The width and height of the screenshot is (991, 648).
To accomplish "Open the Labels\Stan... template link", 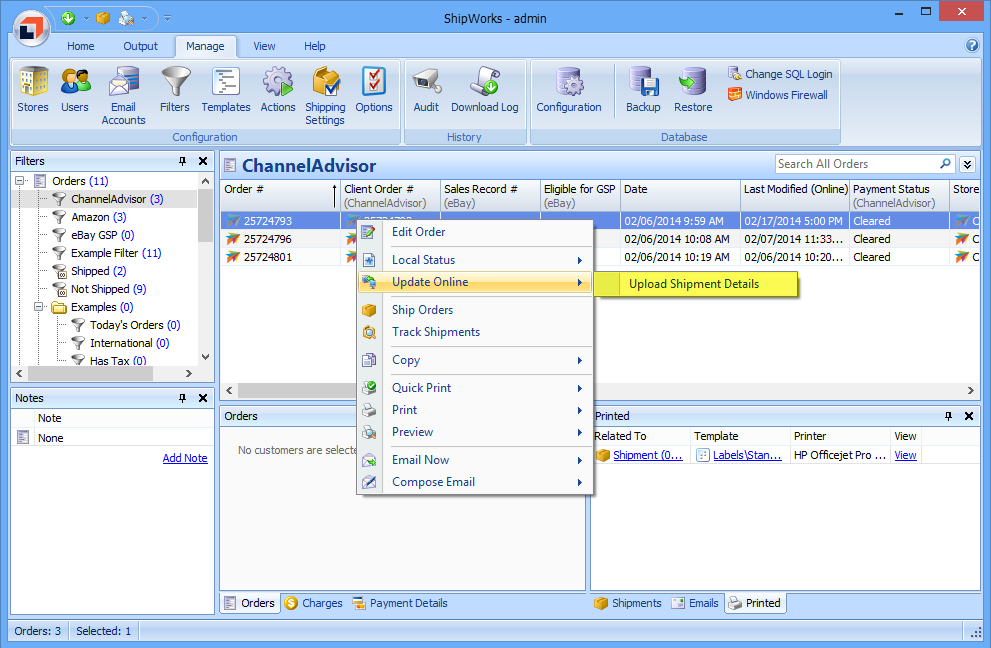I will tap(747, 455).
